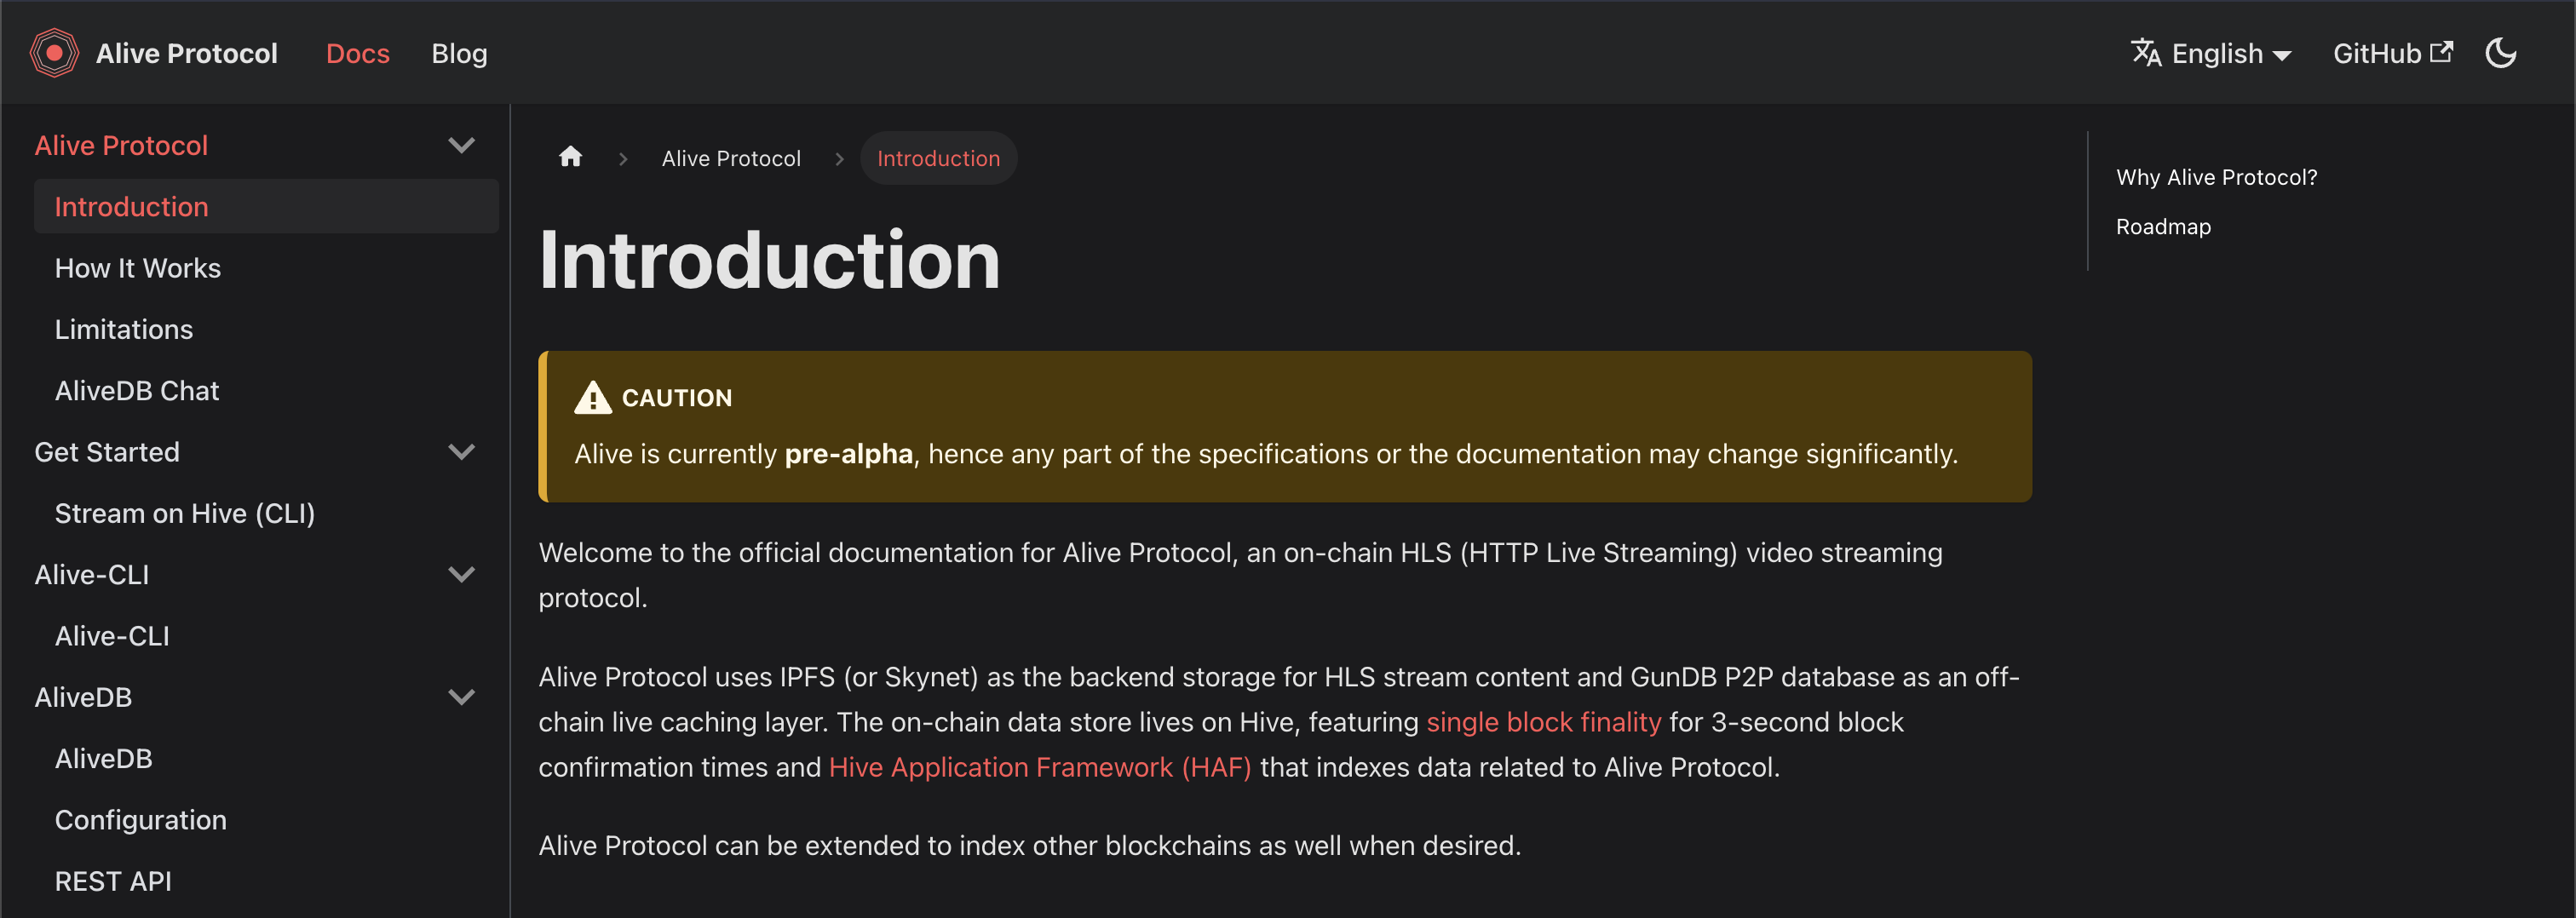Open the Blog navbar item

(459, 53)
